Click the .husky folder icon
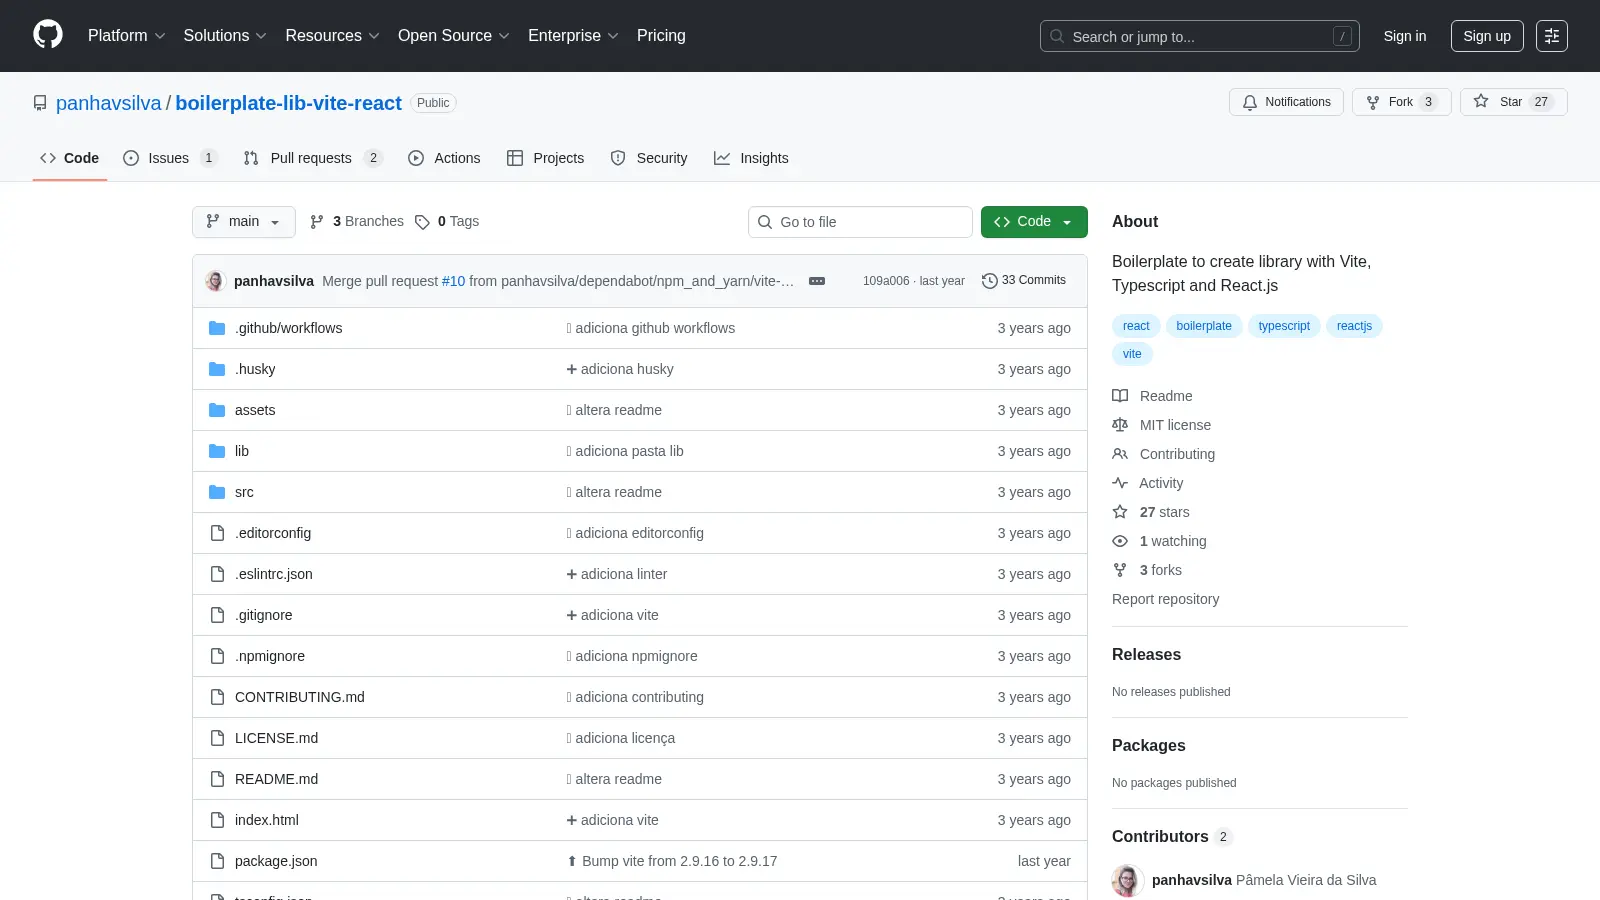The width and height of the screenshot is (1600, 900). 217,369
